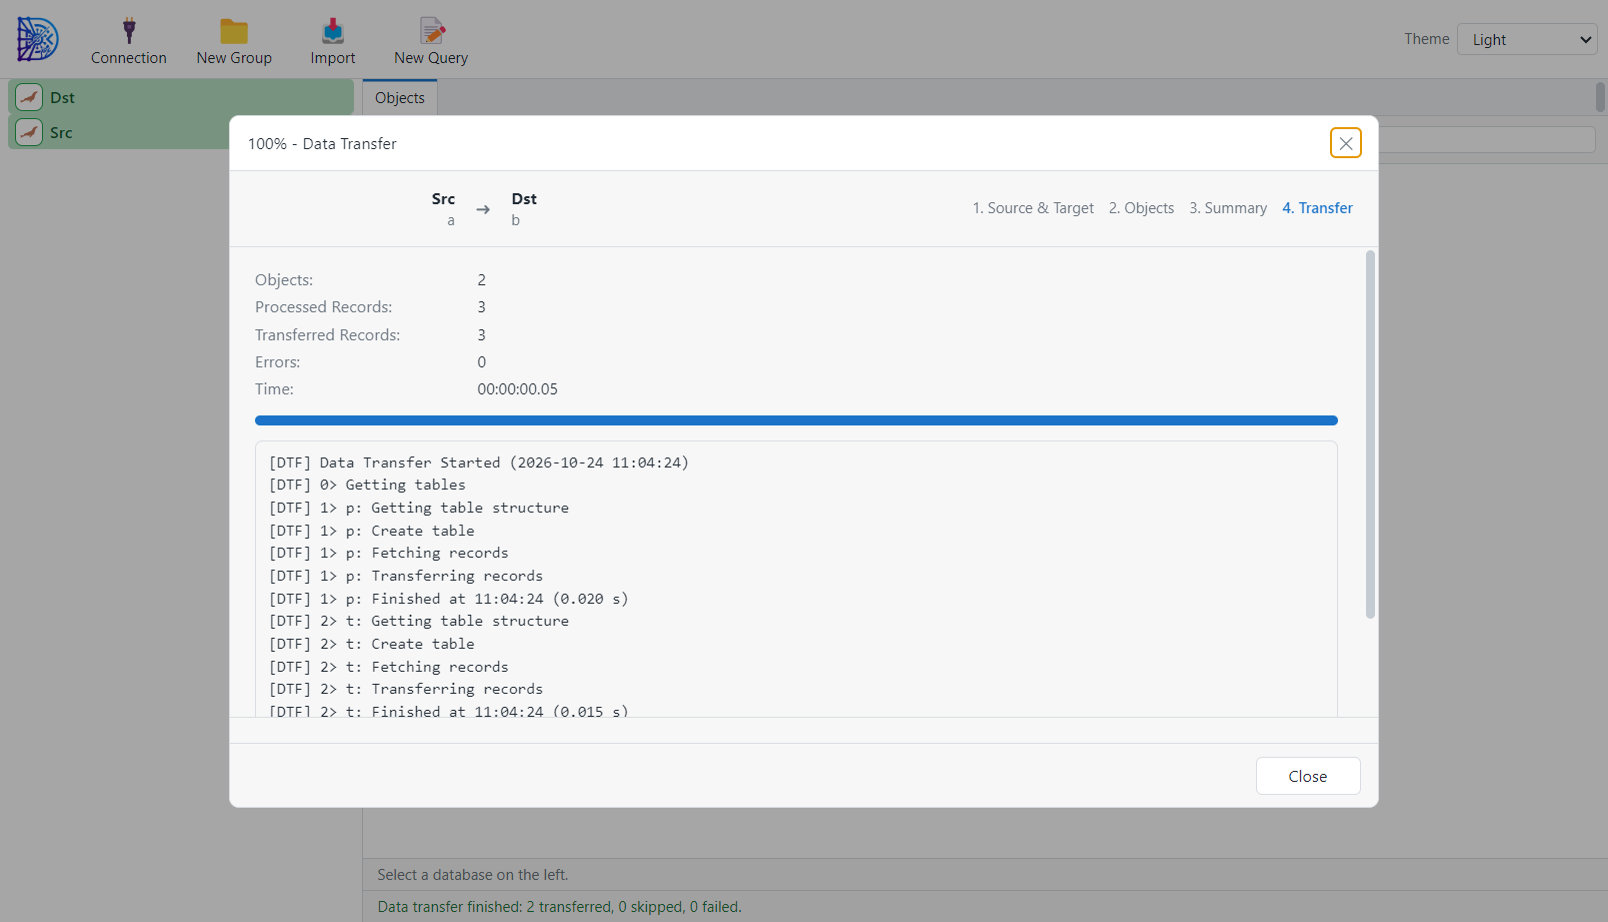Click log line 'p: Create table'
Screen dimensions: 1608x922
click(x=372, y=531)
